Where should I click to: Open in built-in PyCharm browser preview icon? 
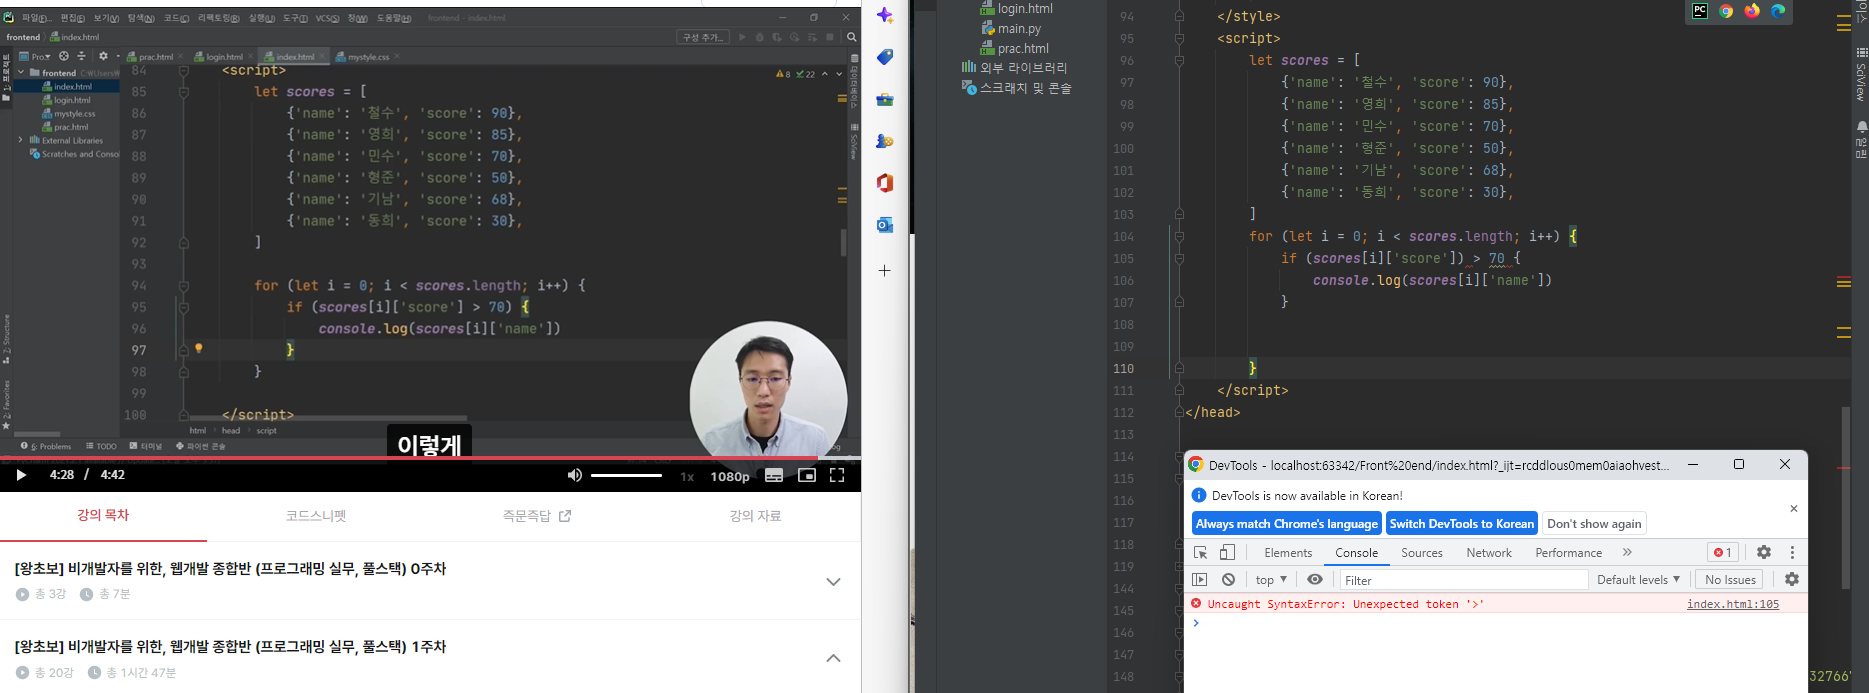coord(1700,11)
